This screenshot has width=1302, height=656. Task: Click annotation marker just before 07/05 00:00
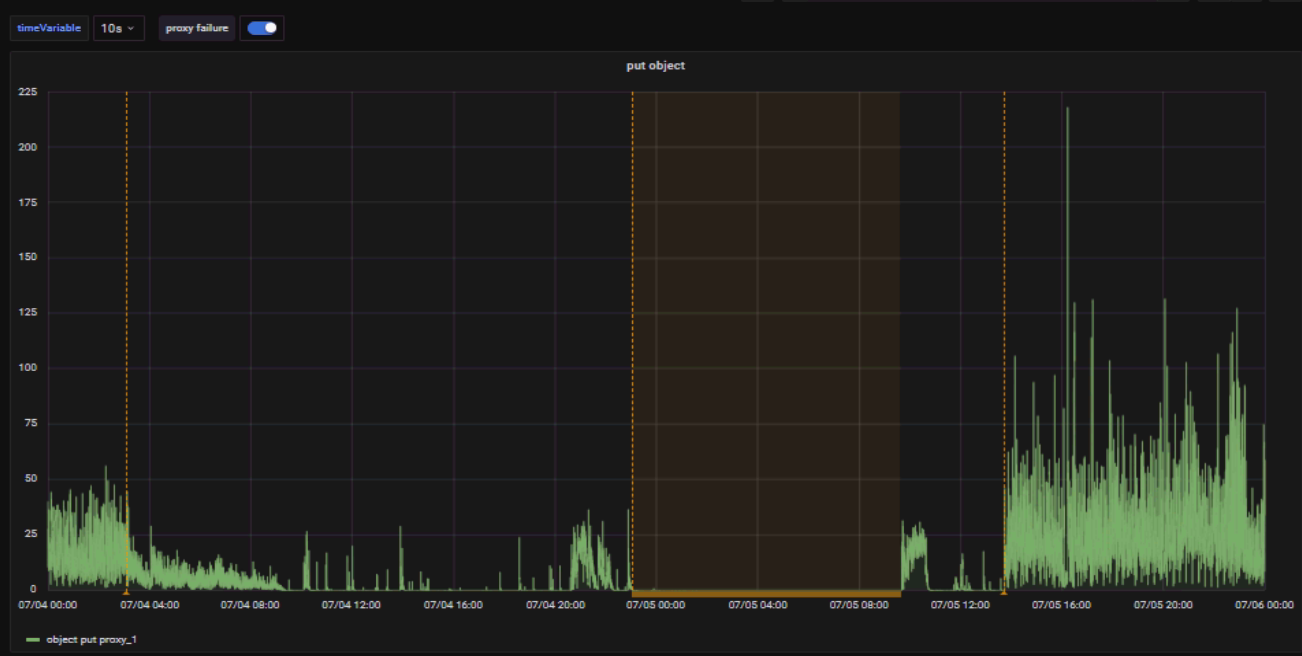(x=632, y=592)
